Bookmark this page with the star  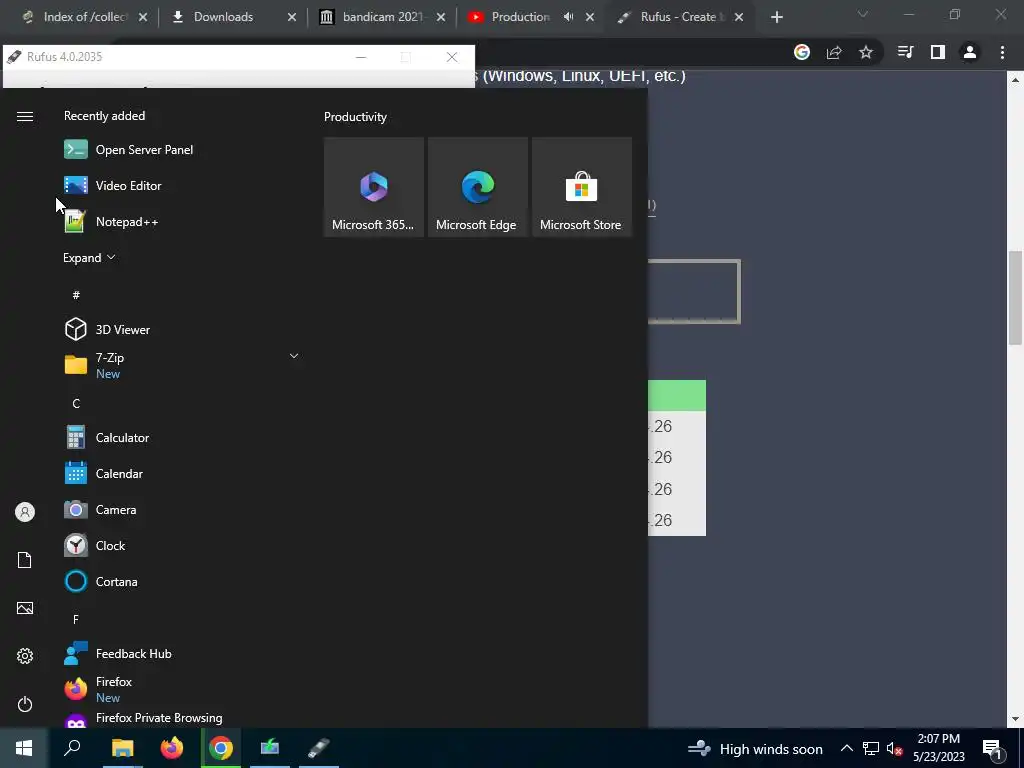(866, 52)
